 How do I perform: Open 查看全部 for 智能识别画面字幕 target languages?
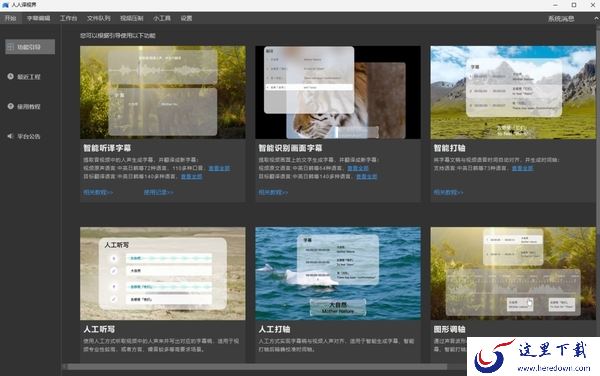pyautogui.click(x=367, y=177)
